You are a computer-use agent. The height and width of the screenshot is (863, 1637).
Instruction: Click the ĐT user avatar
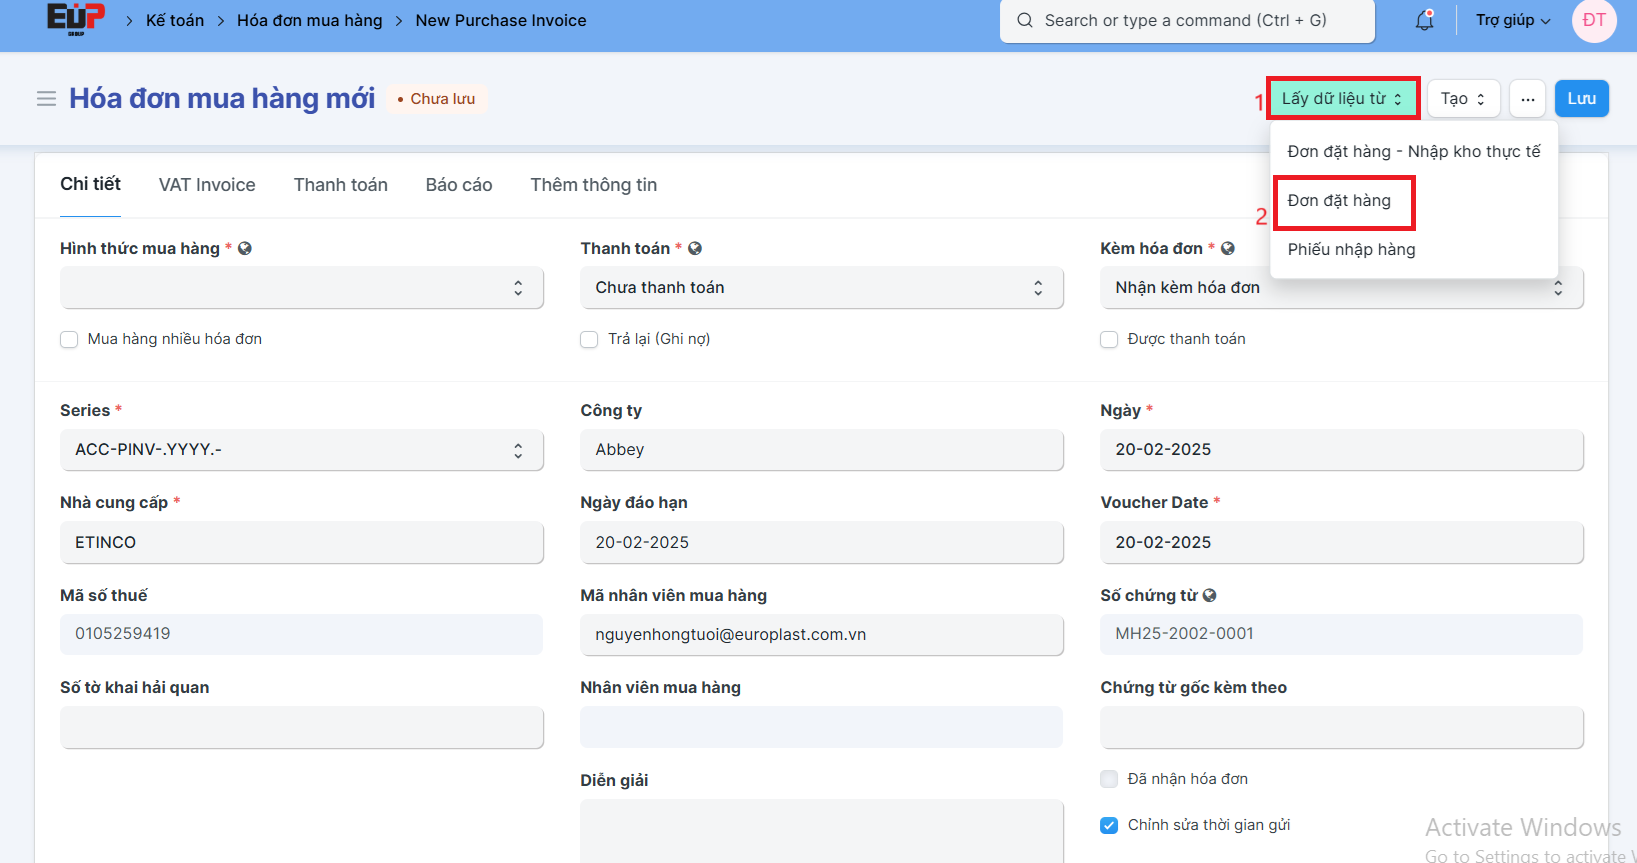click(x=1593, y=20)
